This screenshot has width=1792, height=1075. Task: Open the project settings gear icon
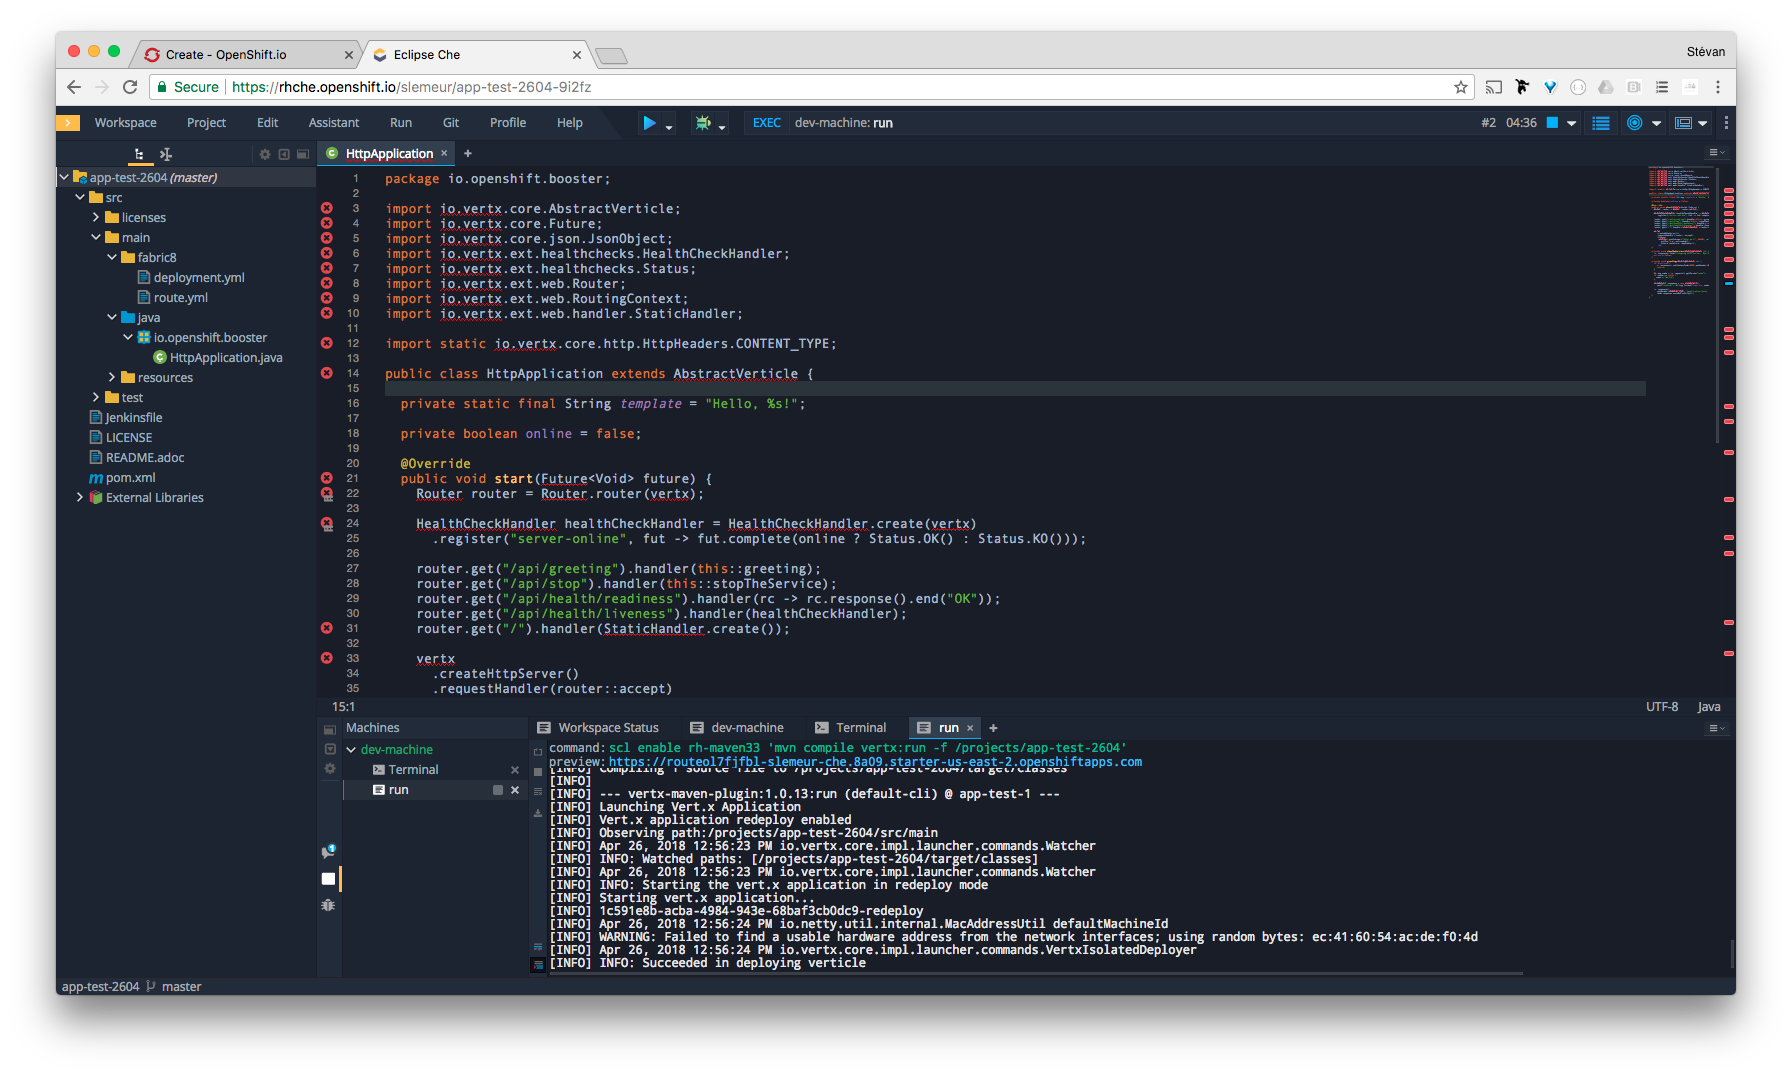pyautogui.click(x=264, y=153)
